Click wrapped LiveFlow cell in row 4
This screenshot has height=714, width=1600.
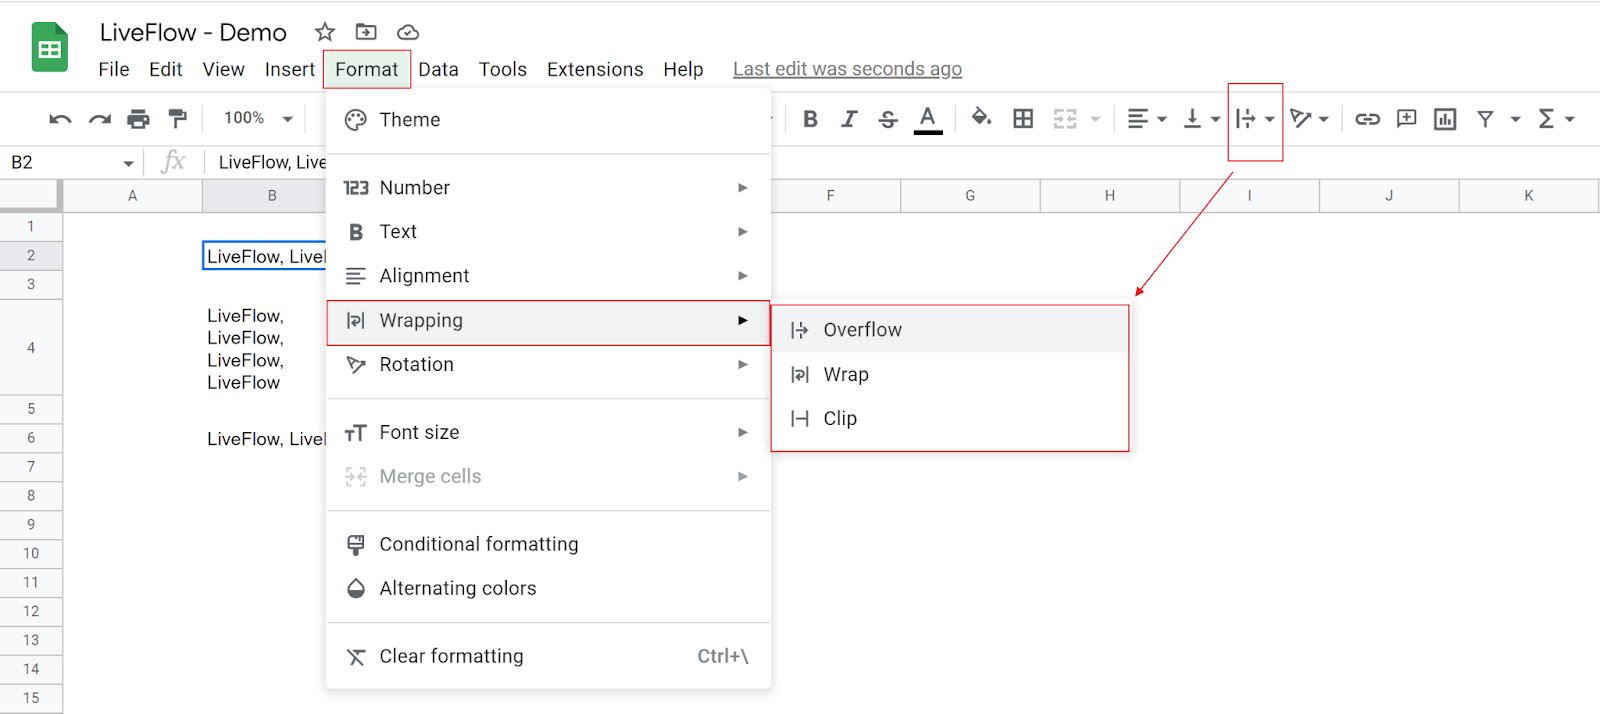point(265,348)
